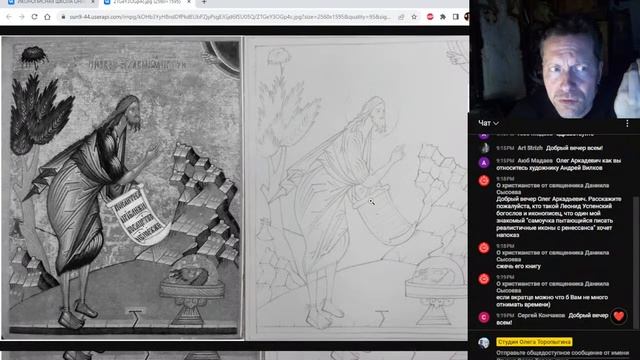Viewport: 640px width, 360px height.
Task: Click the share page icon in address bar
Action: pyautogui.click(x=401, y=17)
